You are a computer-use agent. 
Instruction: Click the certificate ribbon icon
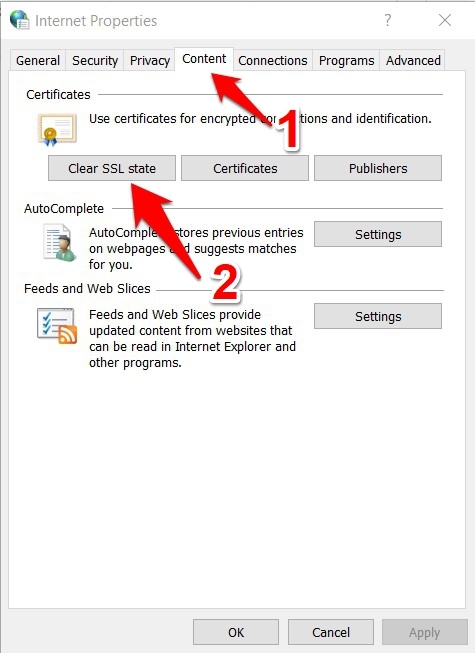point(57,130)
